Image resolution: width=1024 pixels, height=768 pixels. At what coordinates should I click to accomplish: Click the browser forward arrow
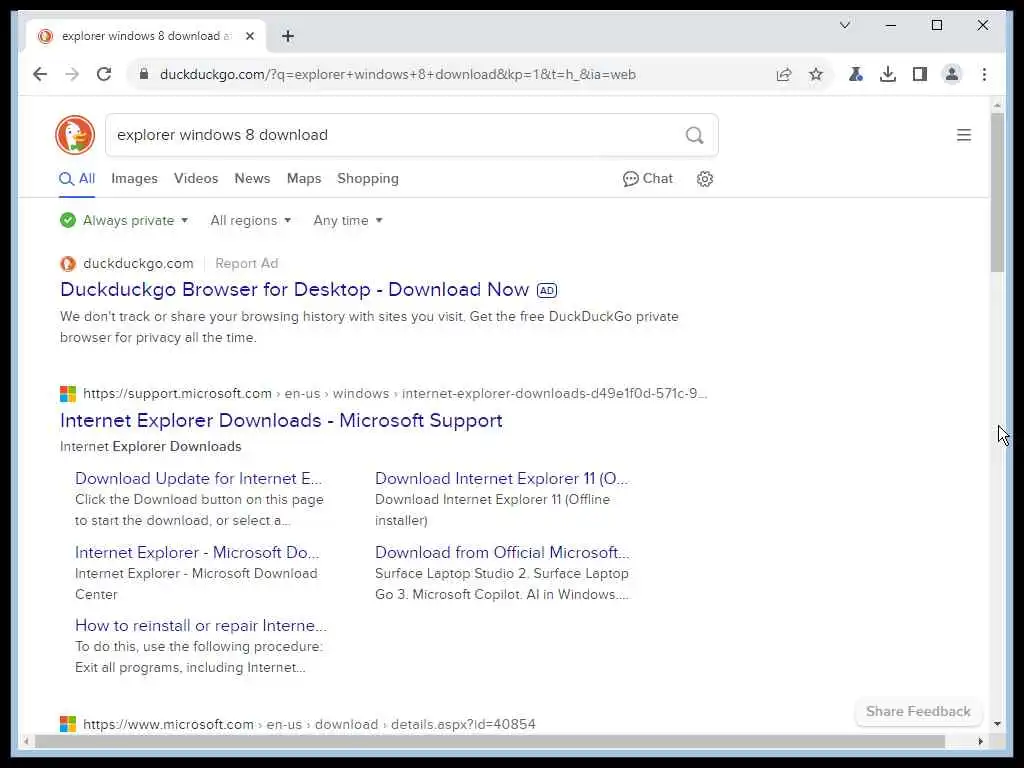tap(72, 74)
